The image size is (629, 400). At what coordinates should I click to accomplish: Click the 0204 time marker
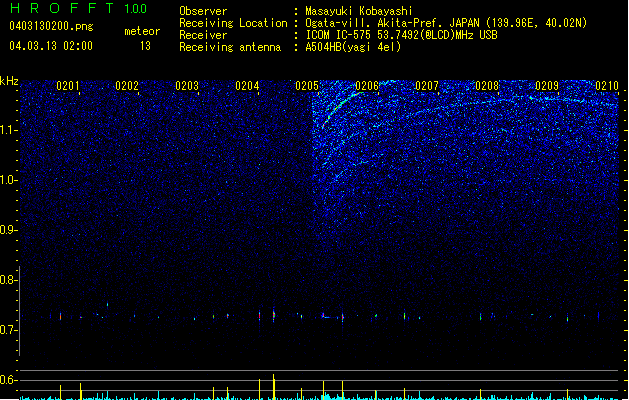pos(247,86)
